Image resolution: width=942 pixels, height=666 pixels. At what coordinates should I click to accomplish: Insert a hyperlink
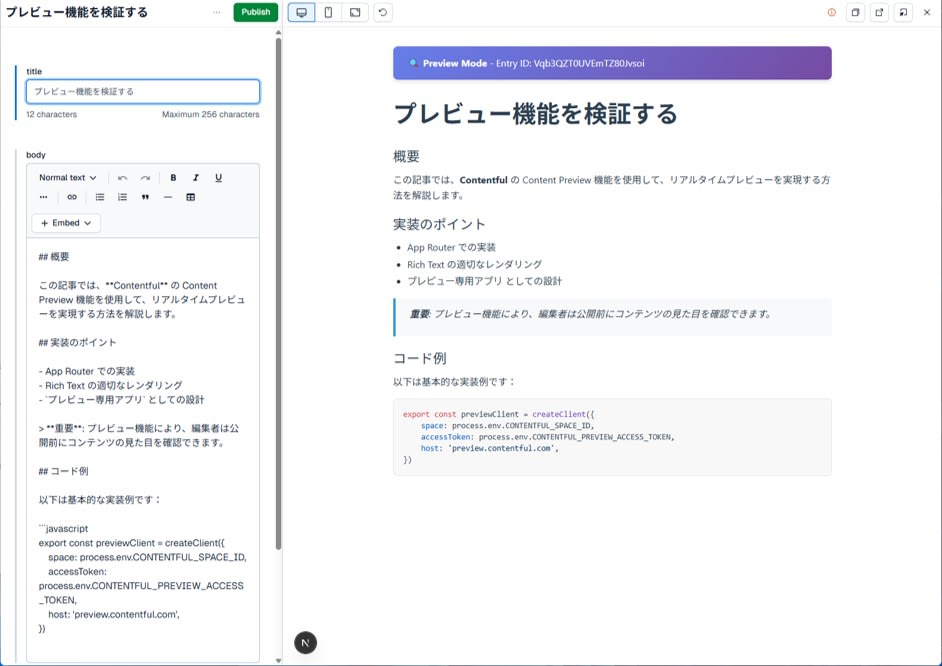tap(72, 197)
